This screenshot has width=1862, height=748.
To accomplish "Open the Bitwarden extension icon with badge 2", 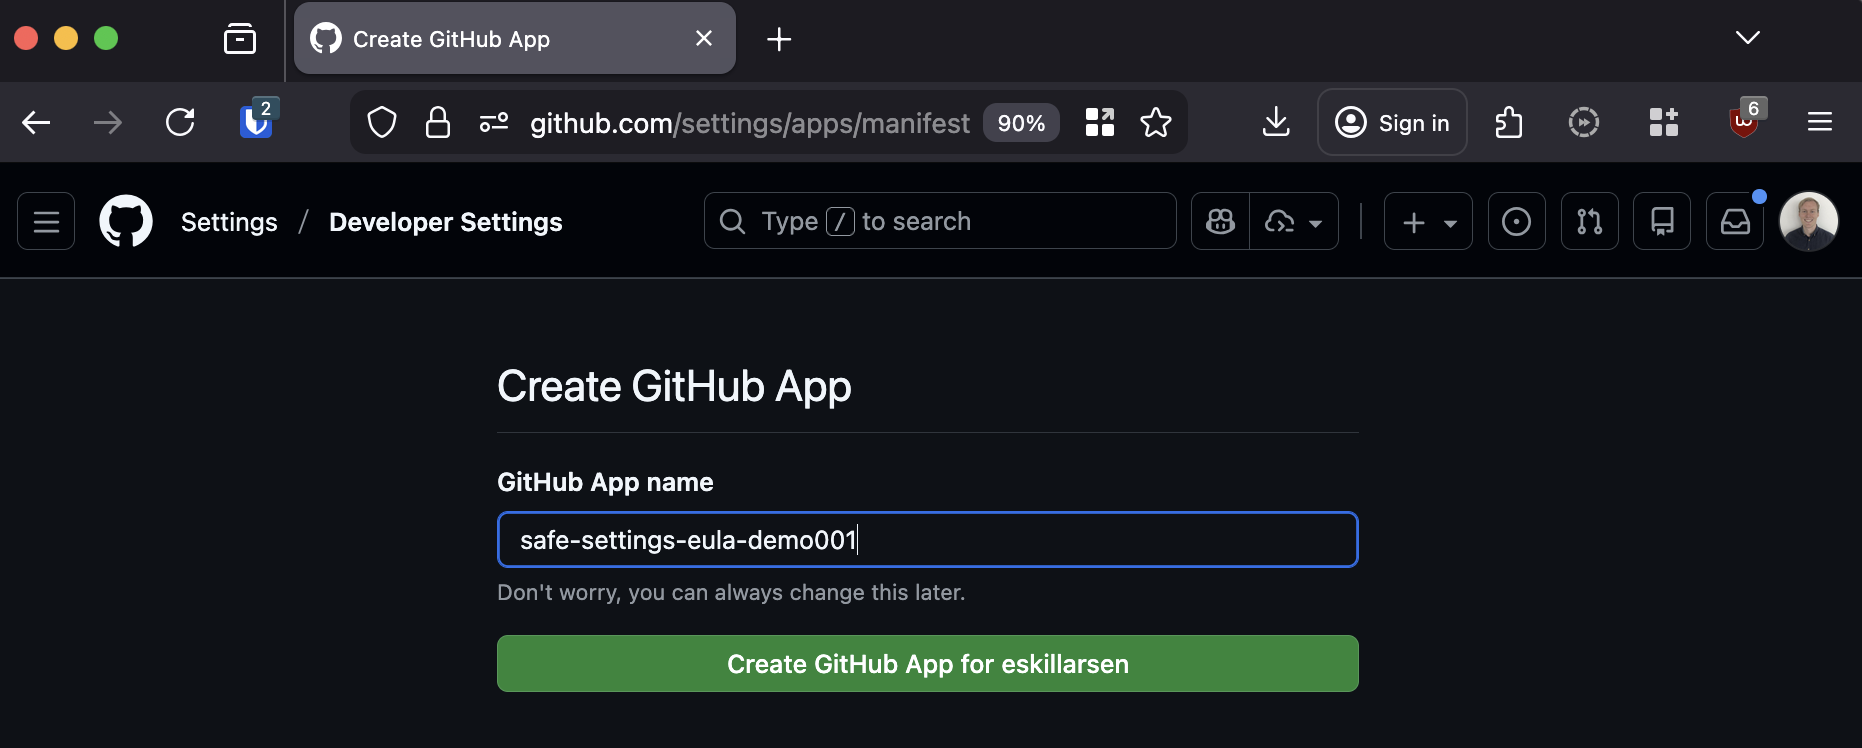I will 257,121.
